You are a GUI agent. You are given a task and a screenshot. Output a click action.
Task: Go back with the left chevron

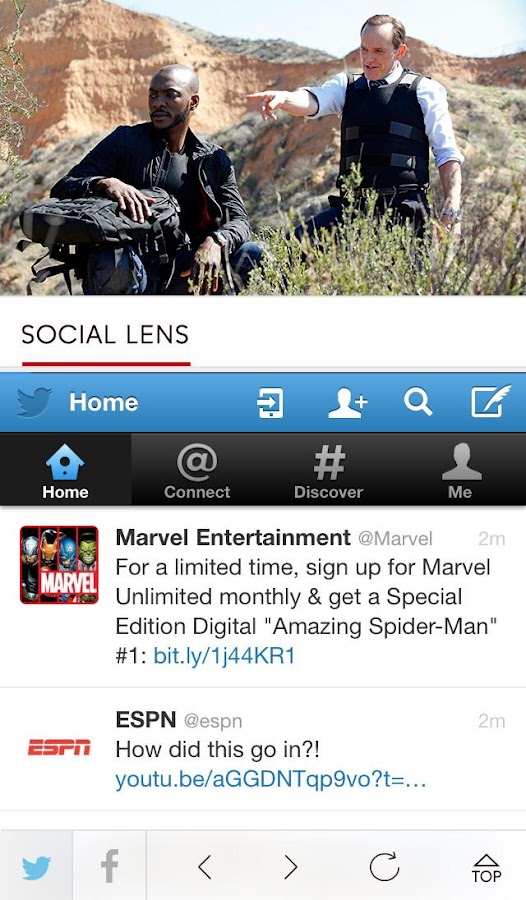[x=205, y=867]
